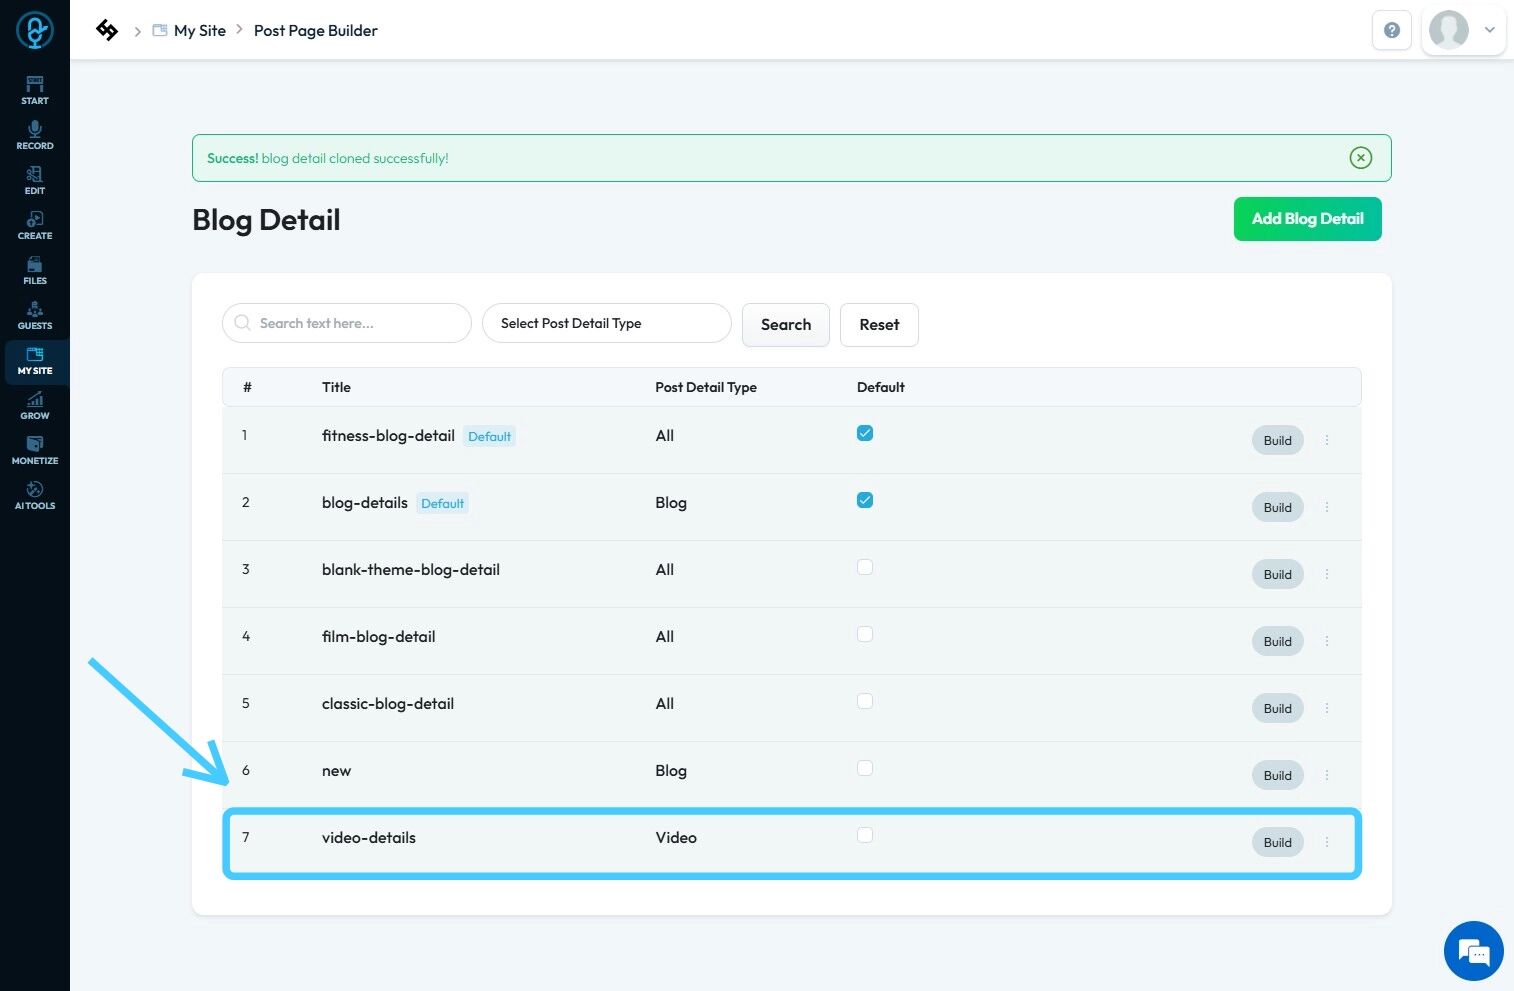Enable default checkbox for video-details
This screenshot has width=1514, height=991.
865,835
